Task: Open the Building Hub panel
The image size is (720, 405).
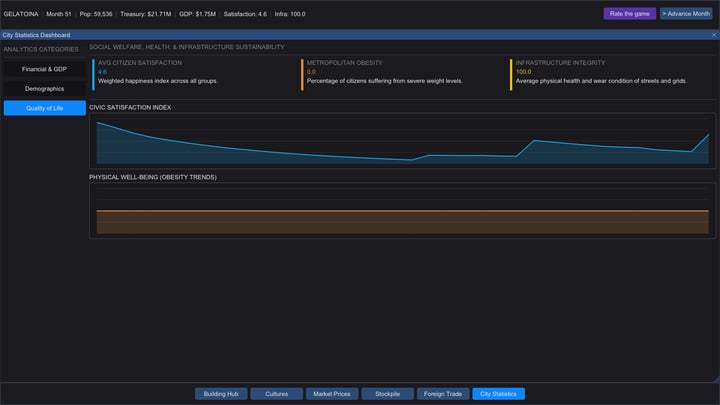Action: (221, 394)
